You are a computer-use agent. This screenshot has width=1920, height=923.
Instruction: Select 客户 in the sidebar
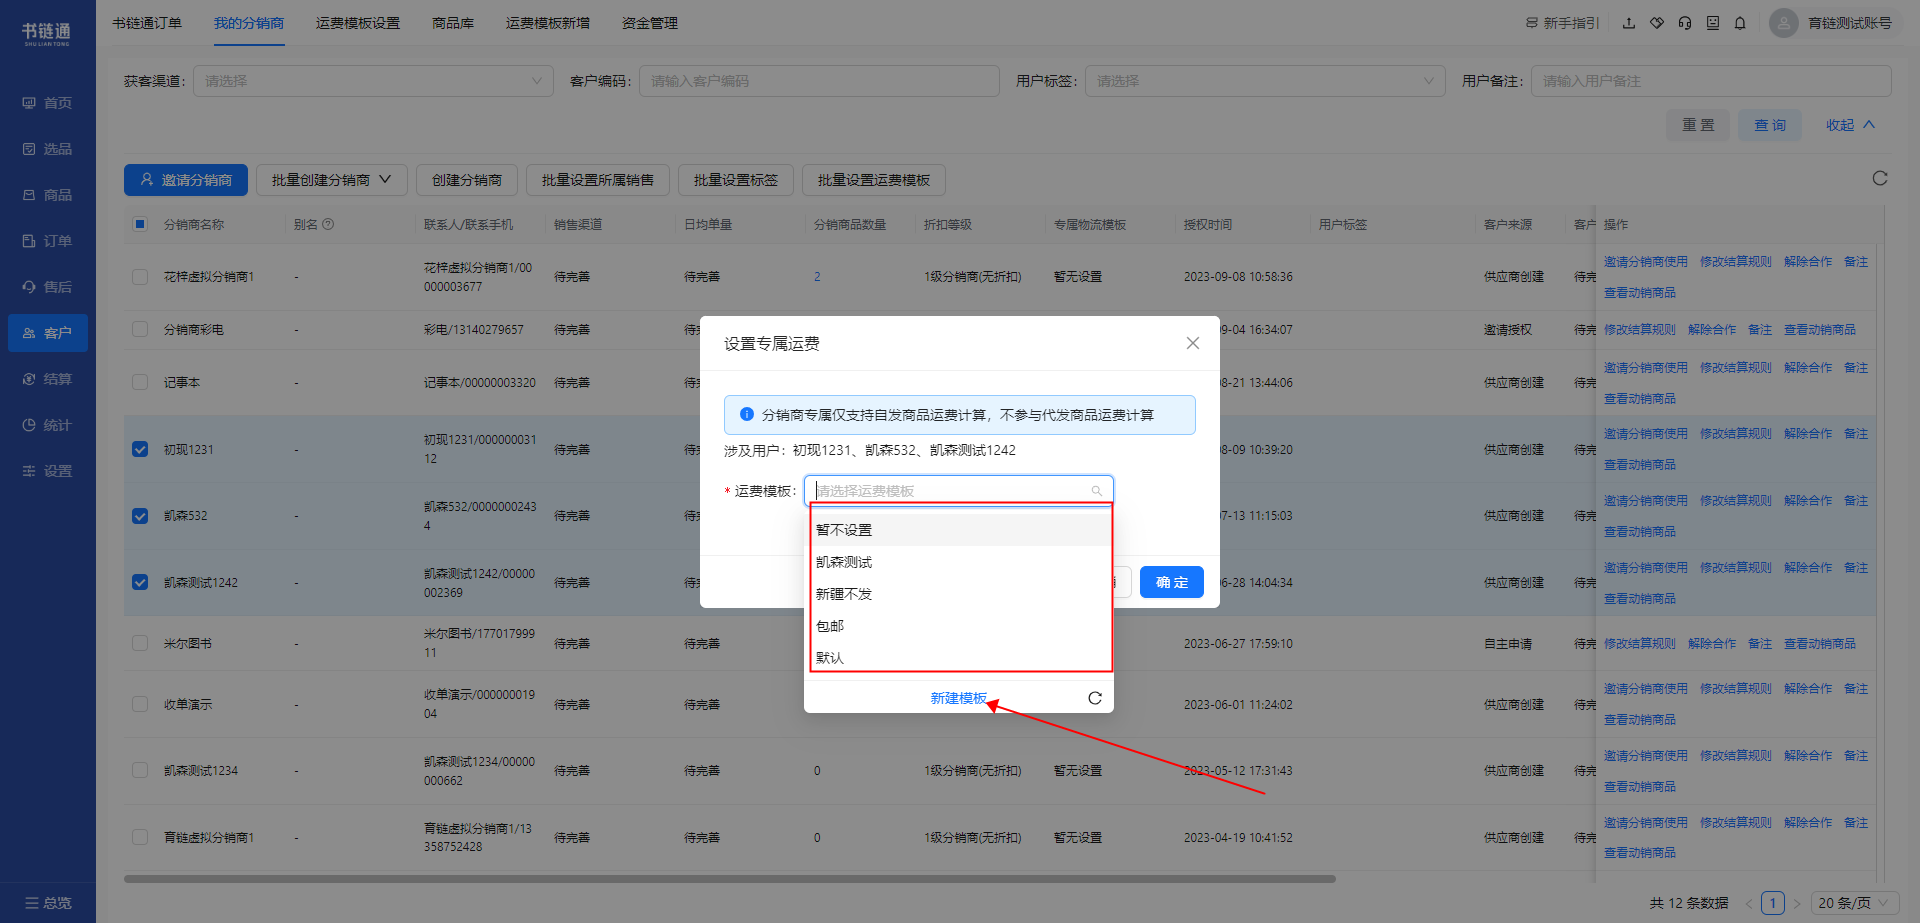click(x=47, y=333)
